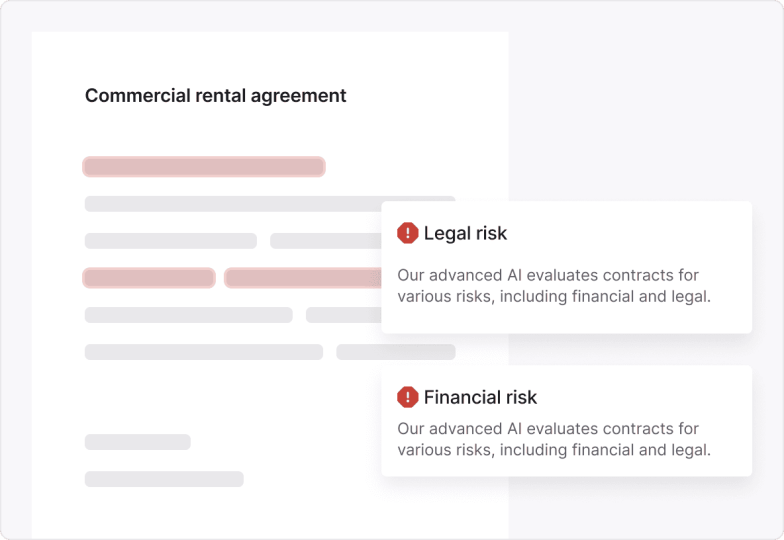Click the right gray segment in the third text row
Viewport: 784px width, 540px height.
click(325, 241)
